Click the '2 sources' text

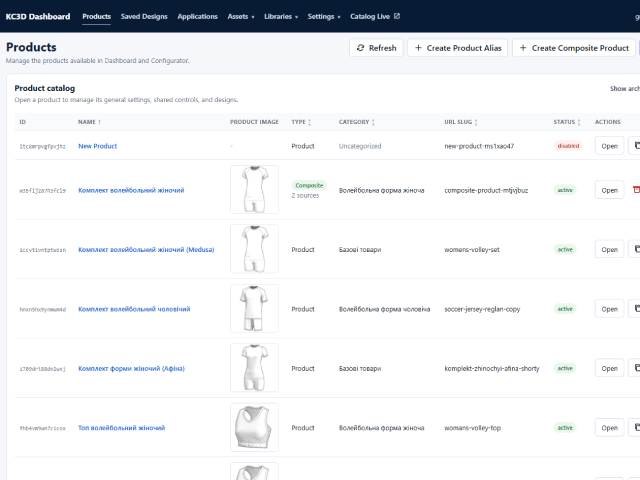[305, 196]
